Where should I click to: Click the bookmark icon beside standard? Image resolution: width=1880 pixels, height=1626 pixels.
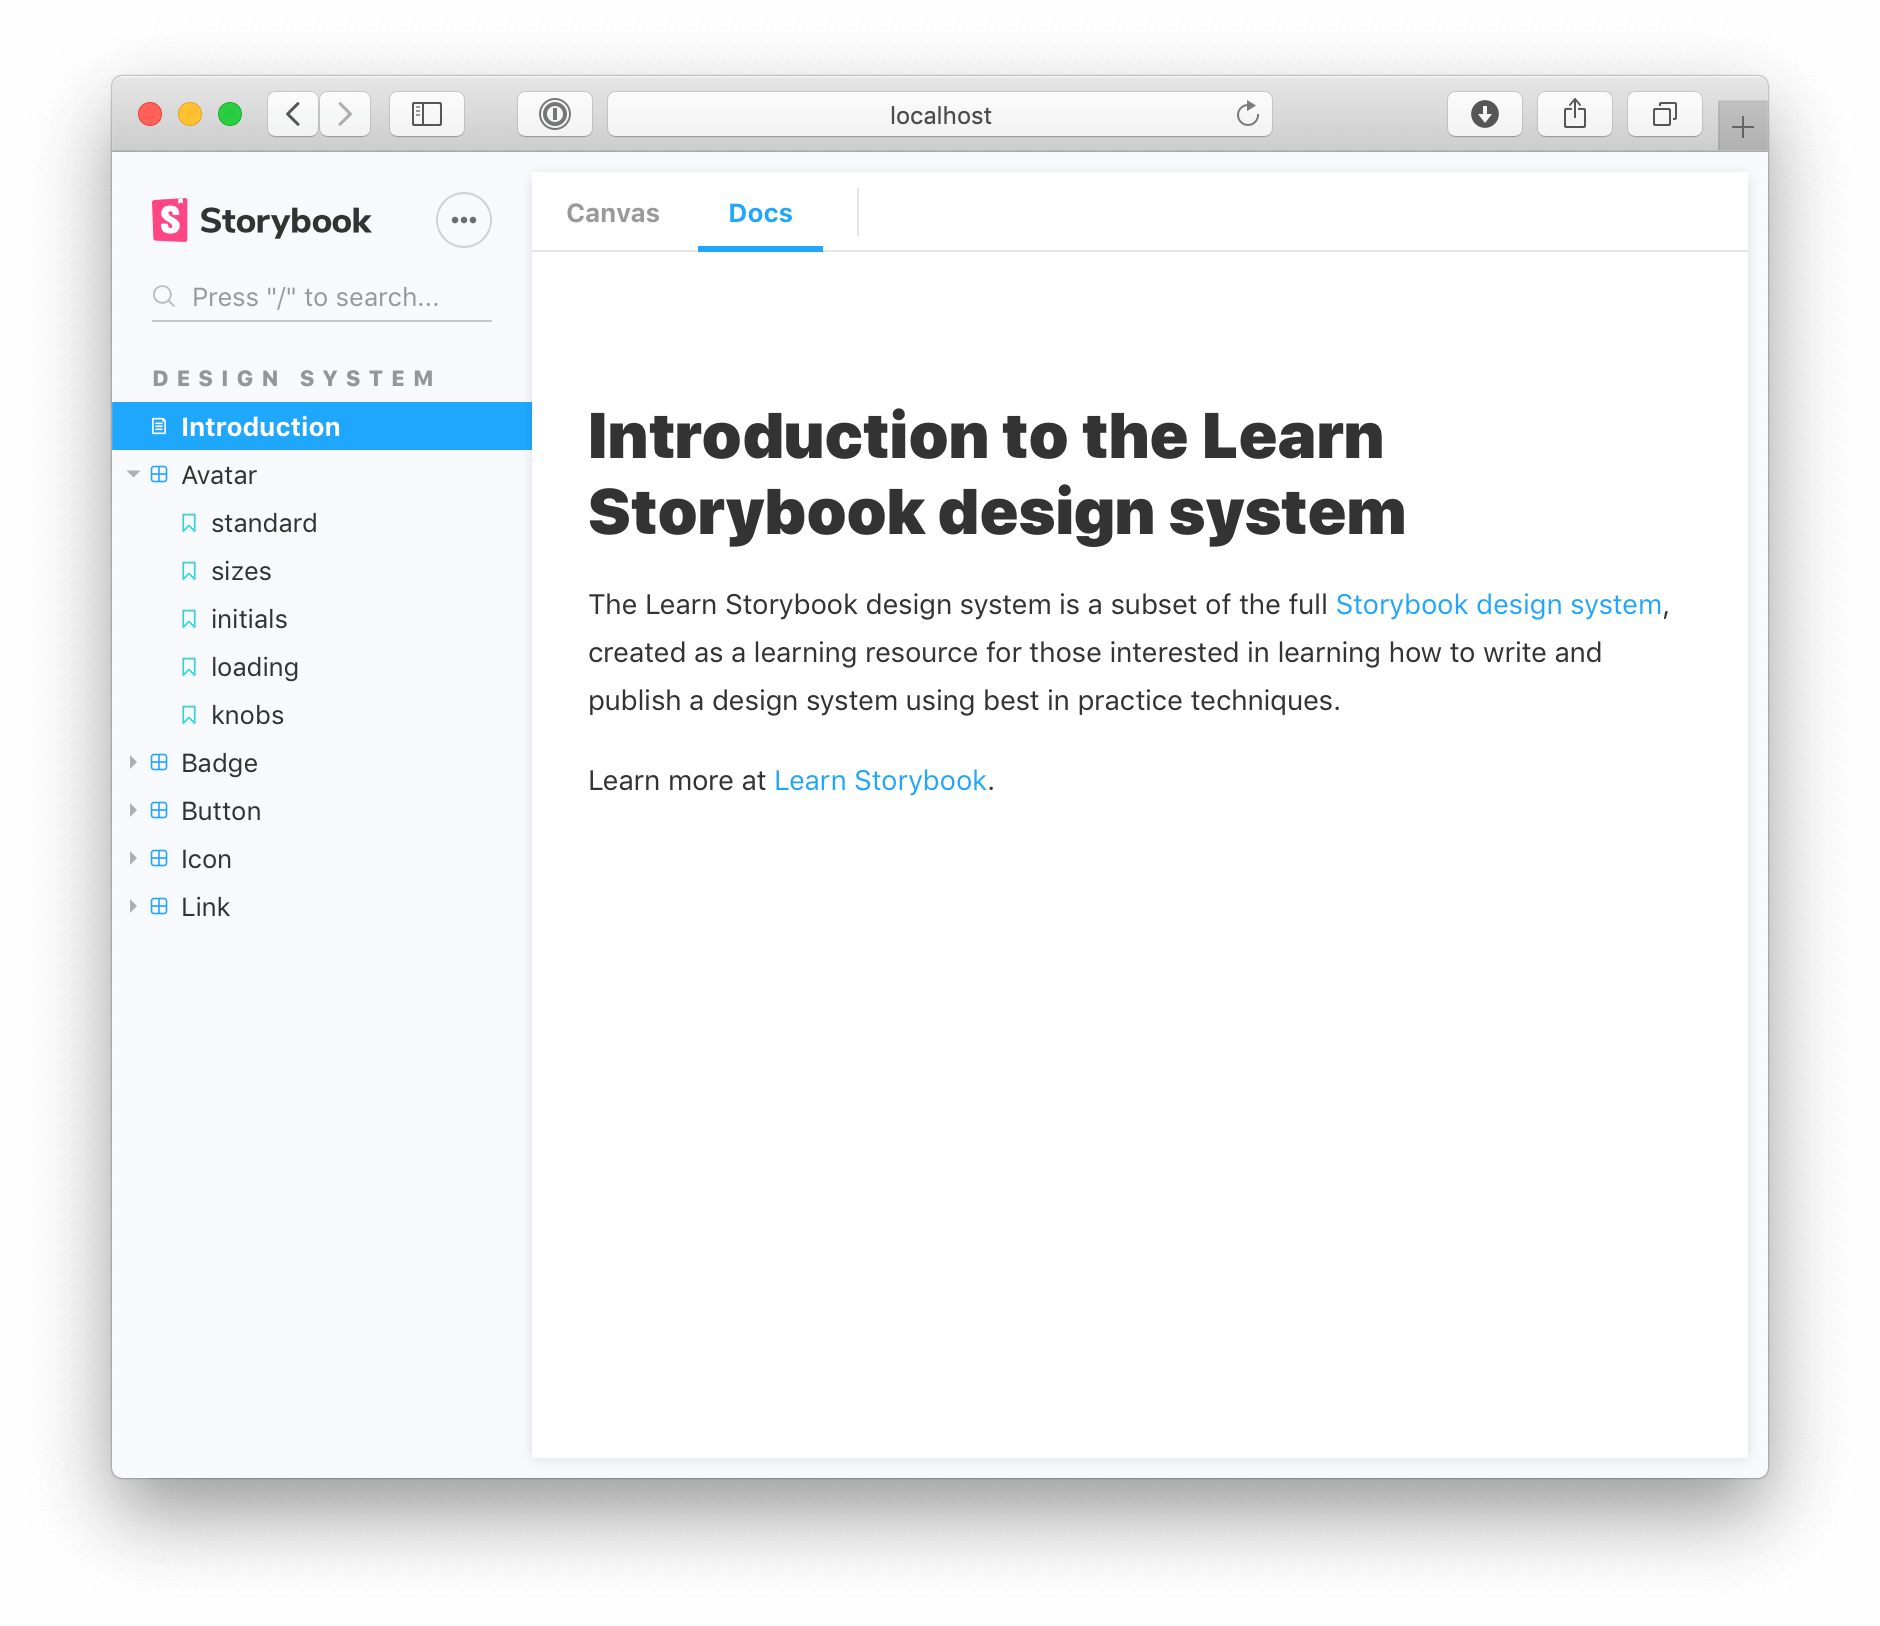pos(189,523)
